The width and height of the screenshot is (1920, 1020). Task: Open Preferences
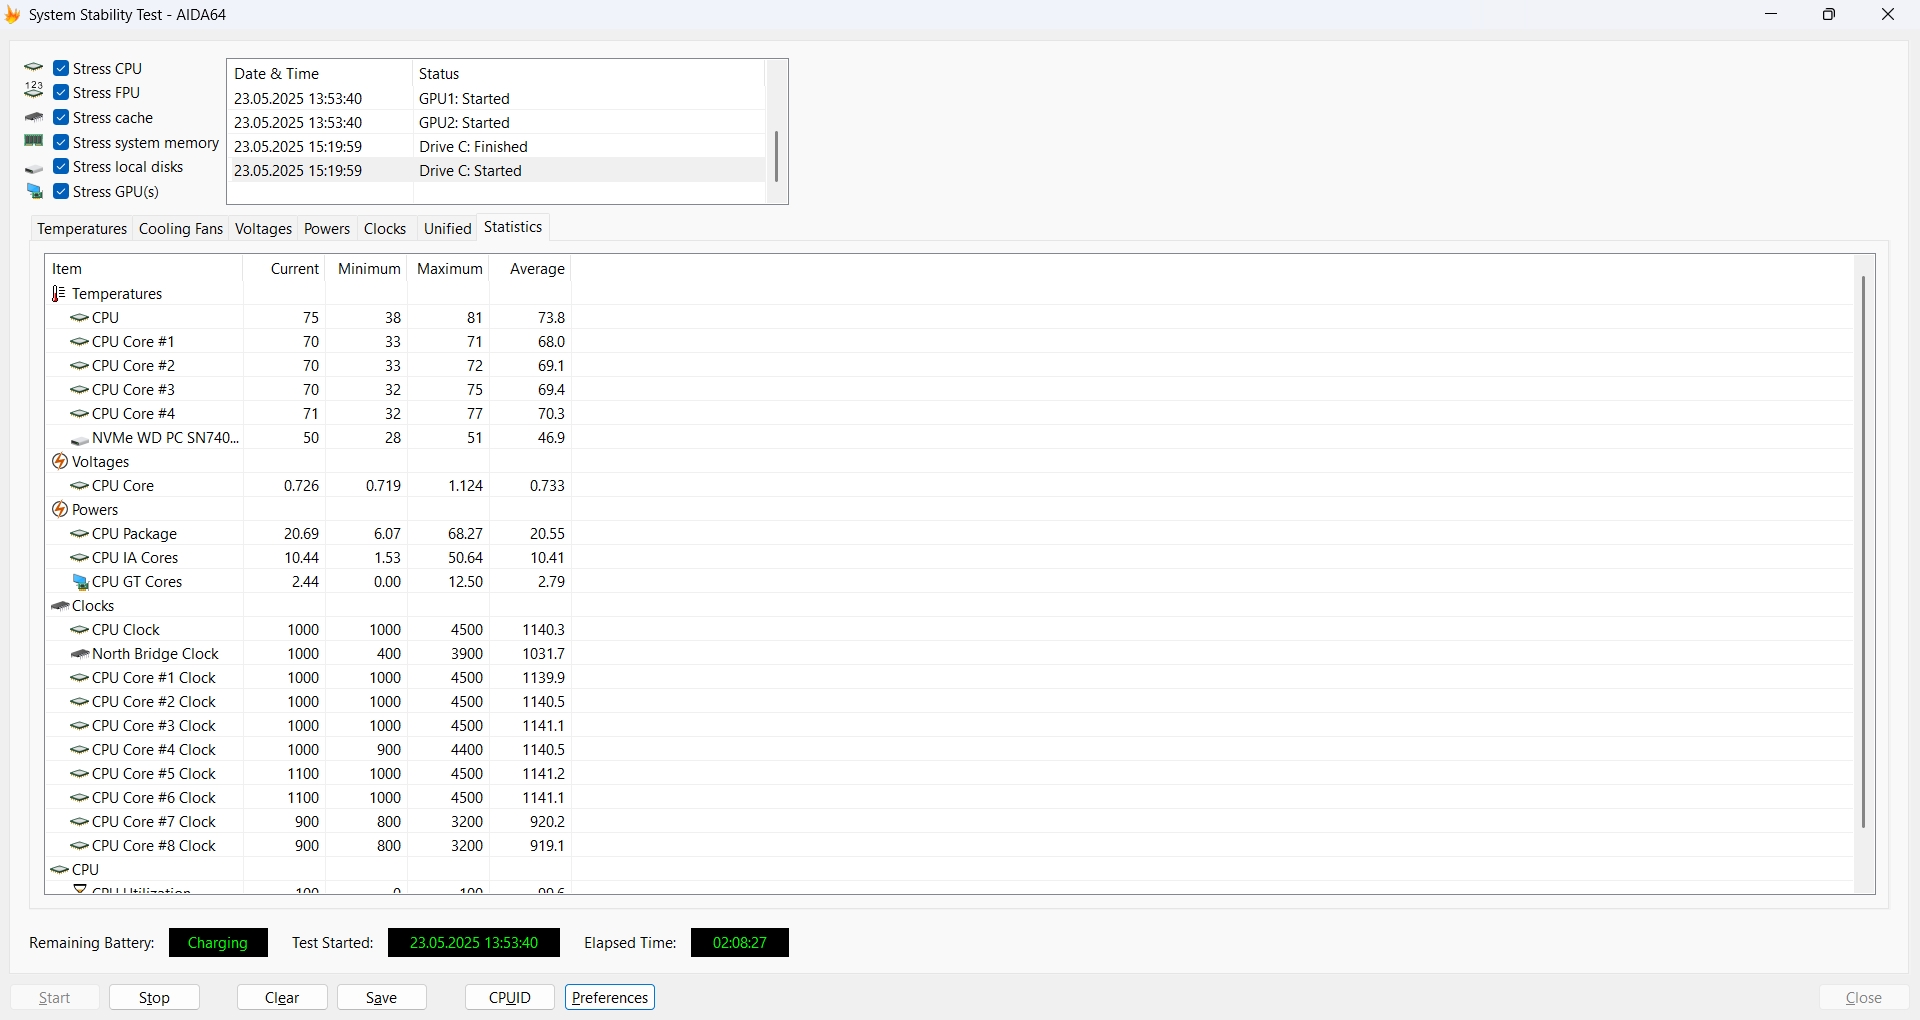[x=611, y=998]
